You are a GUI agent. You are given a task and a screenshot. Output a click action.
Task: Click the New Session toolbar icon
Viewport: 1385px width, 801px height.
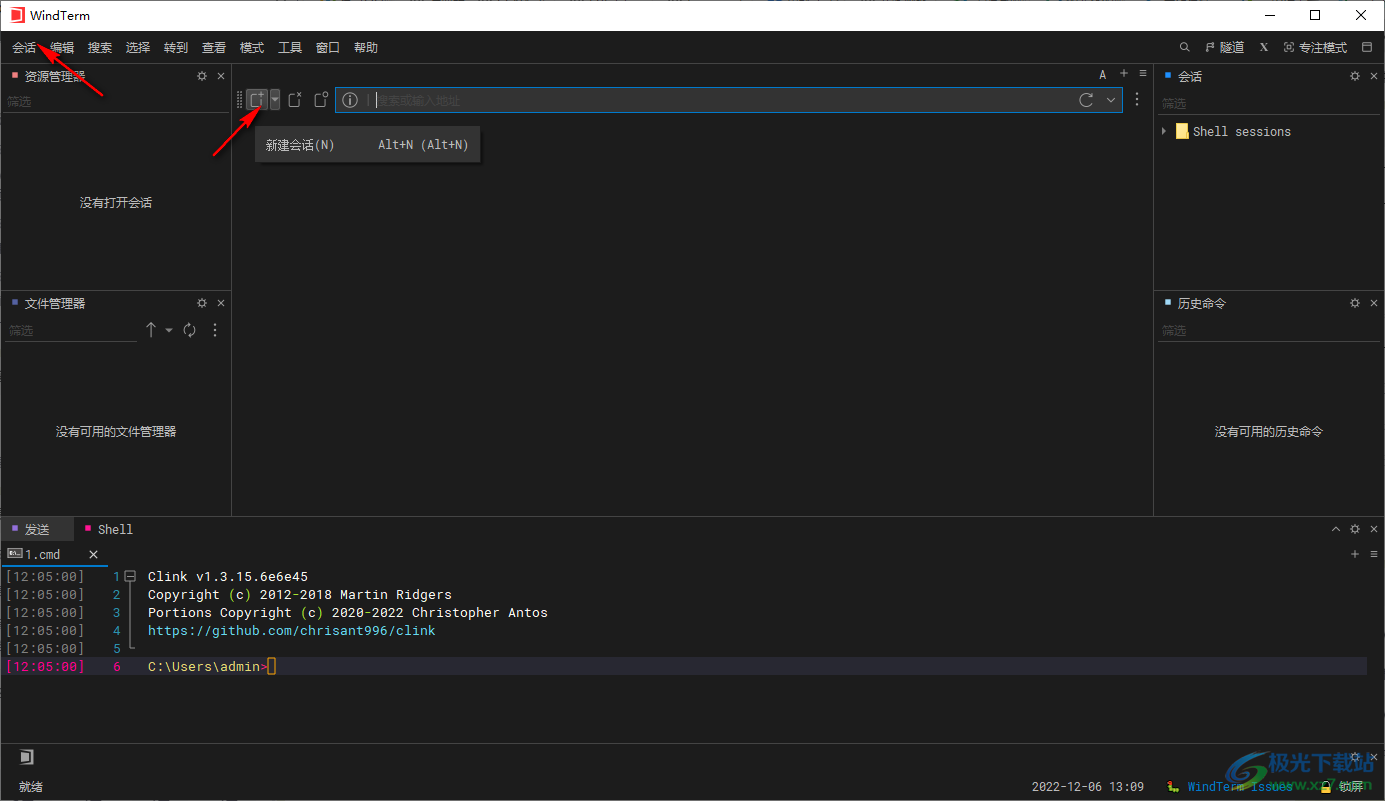coord(257,100)
